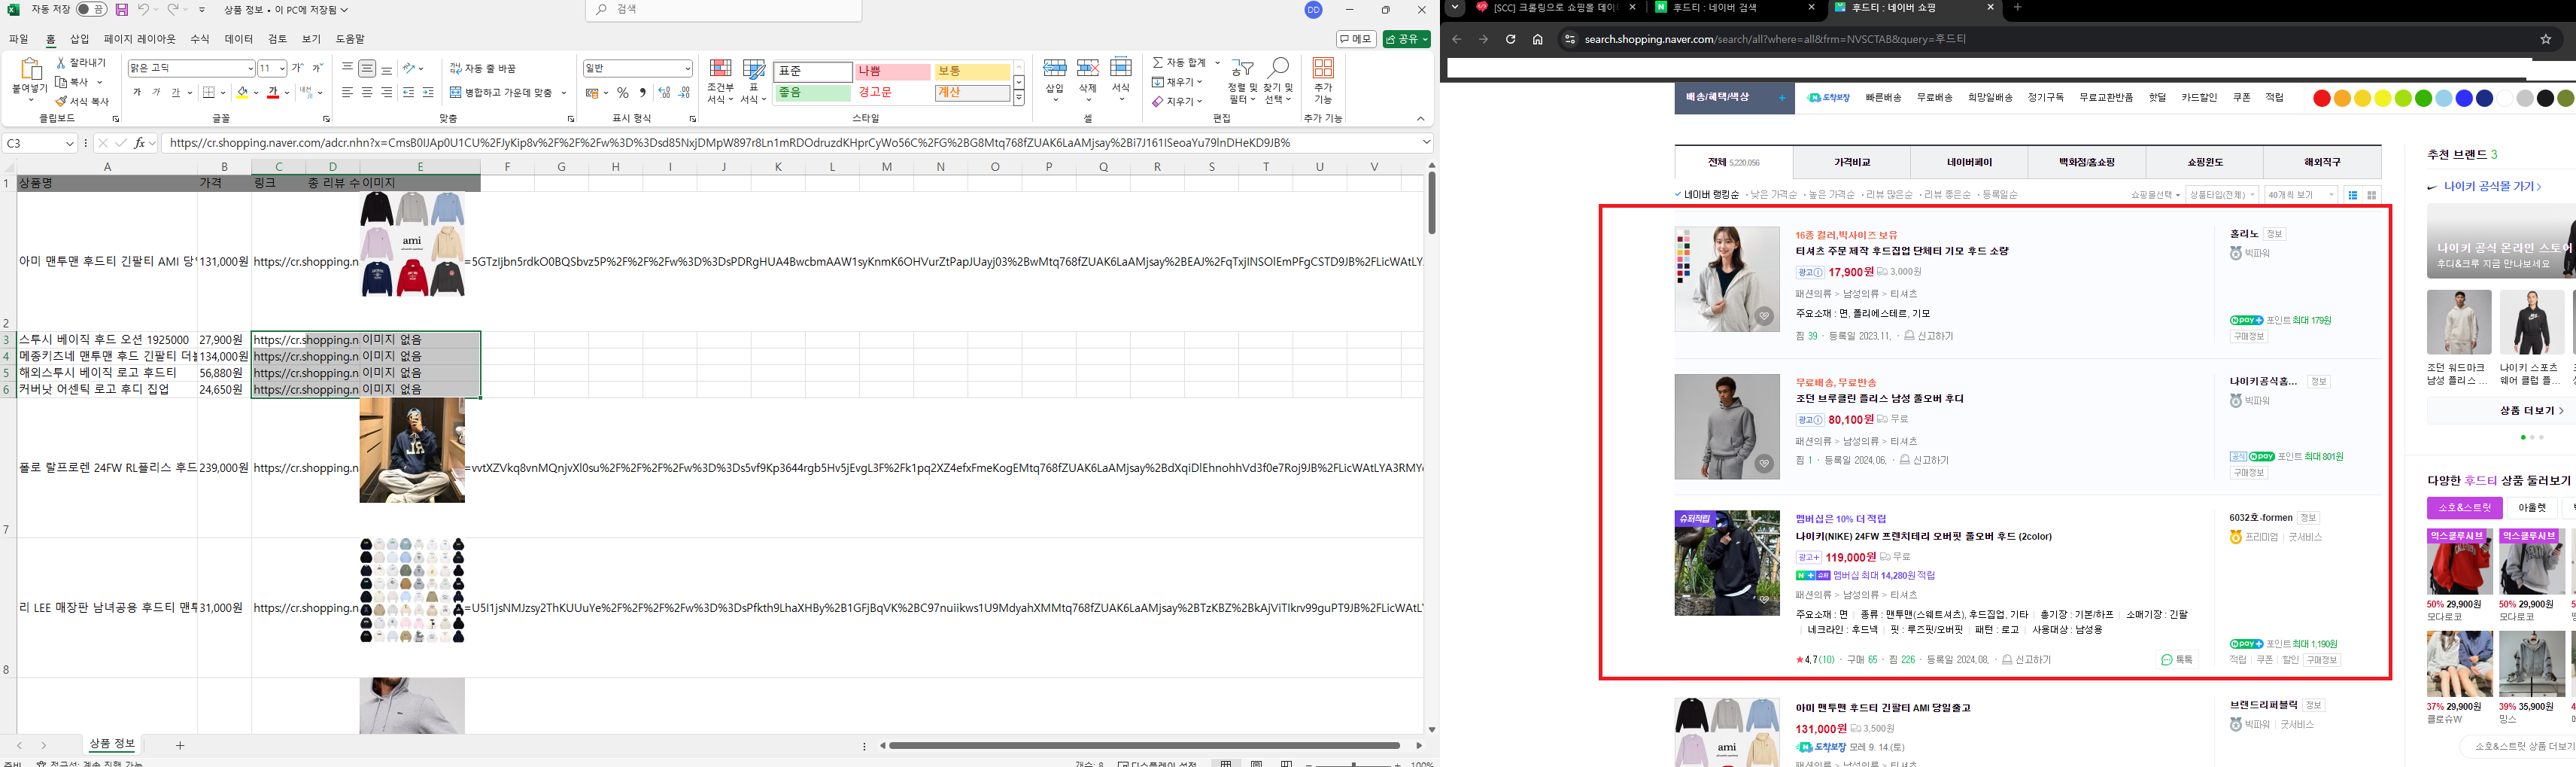Bookmark the page with the star icon

2546,39
